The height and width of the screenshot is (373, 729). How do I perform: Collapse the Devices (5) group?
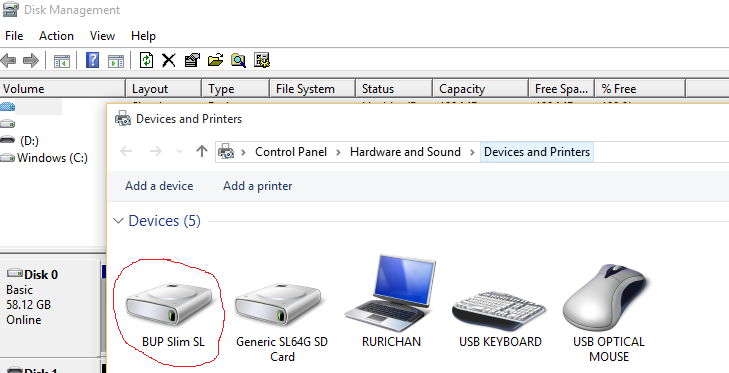[x=119, y=221]
